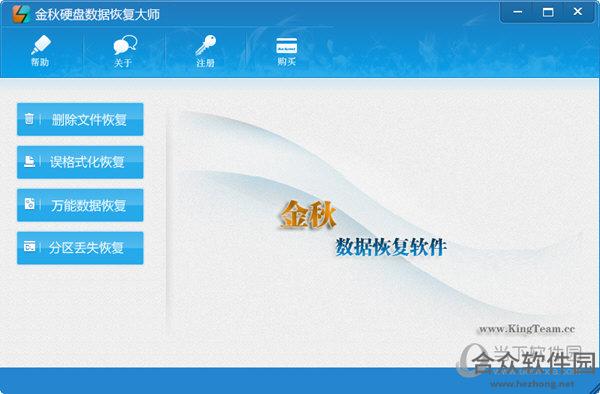600x394 pixels.
Task: Open the 帮助 help toolbar icon
Action: click(41, 50)
